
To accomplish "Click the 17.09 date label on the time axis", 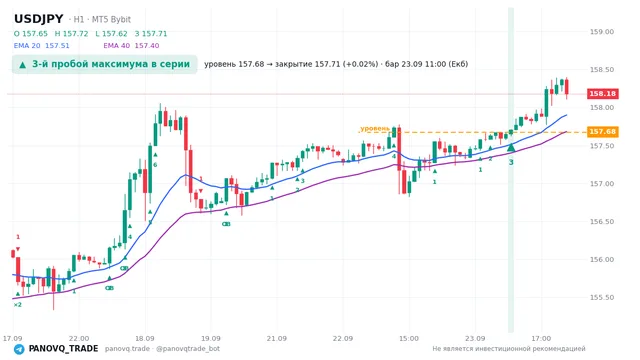I will 12,338.
